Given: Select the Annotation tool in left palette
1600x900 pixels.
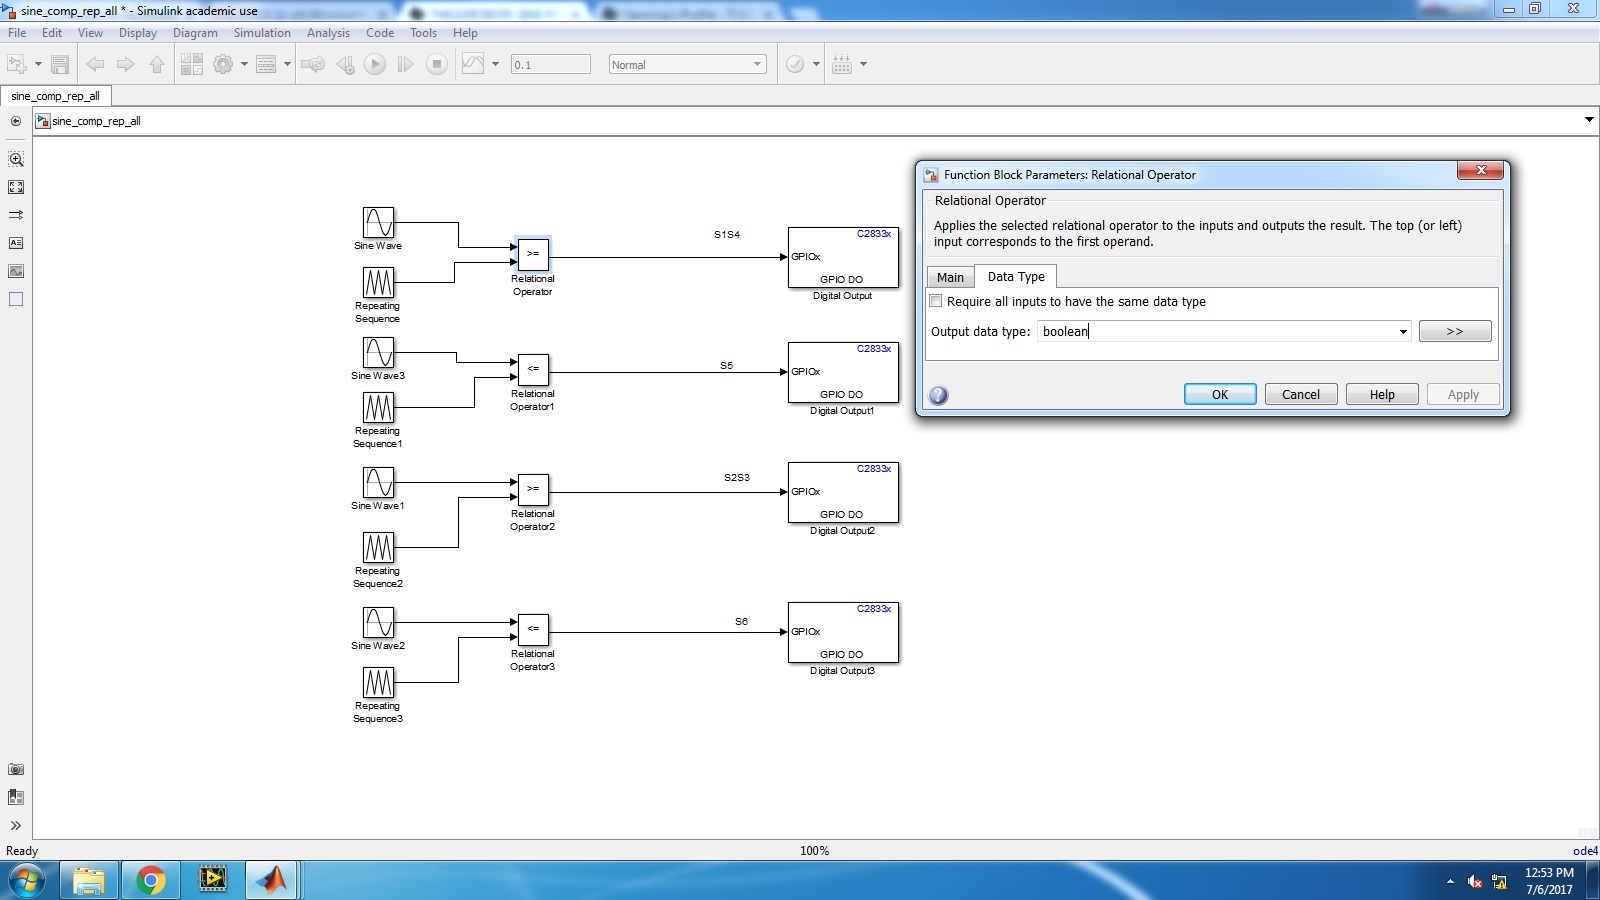Looking at the screenshot, I should pyautogui.click(x=16, y=243).
